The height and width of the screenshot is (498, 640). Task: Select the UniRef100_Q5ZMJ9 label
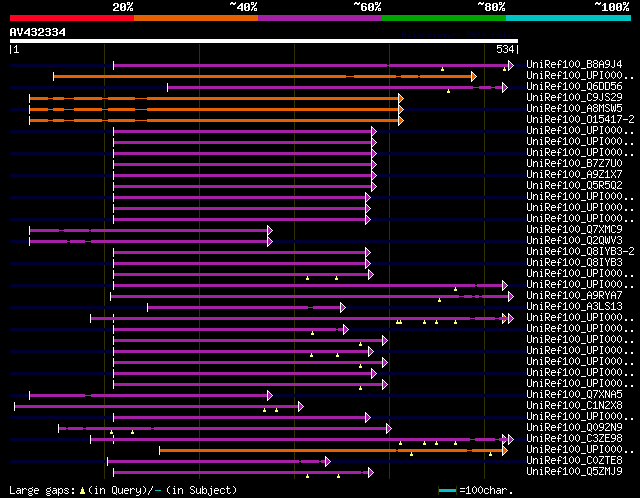(x=574, y=472)
